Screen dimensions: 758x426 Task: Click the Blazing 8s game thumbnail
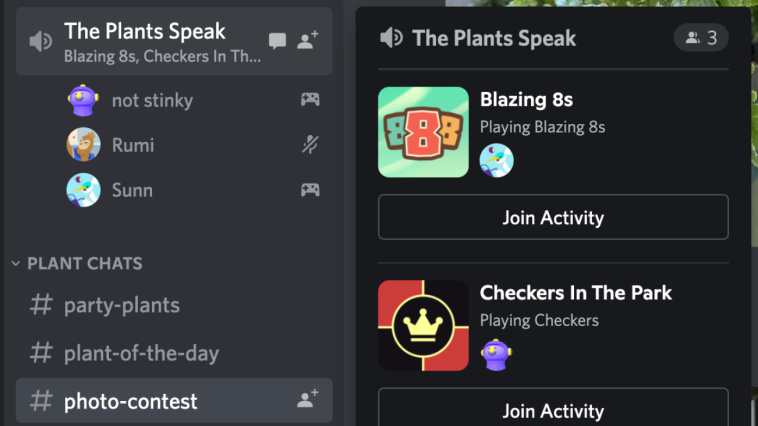pos(423,132)
